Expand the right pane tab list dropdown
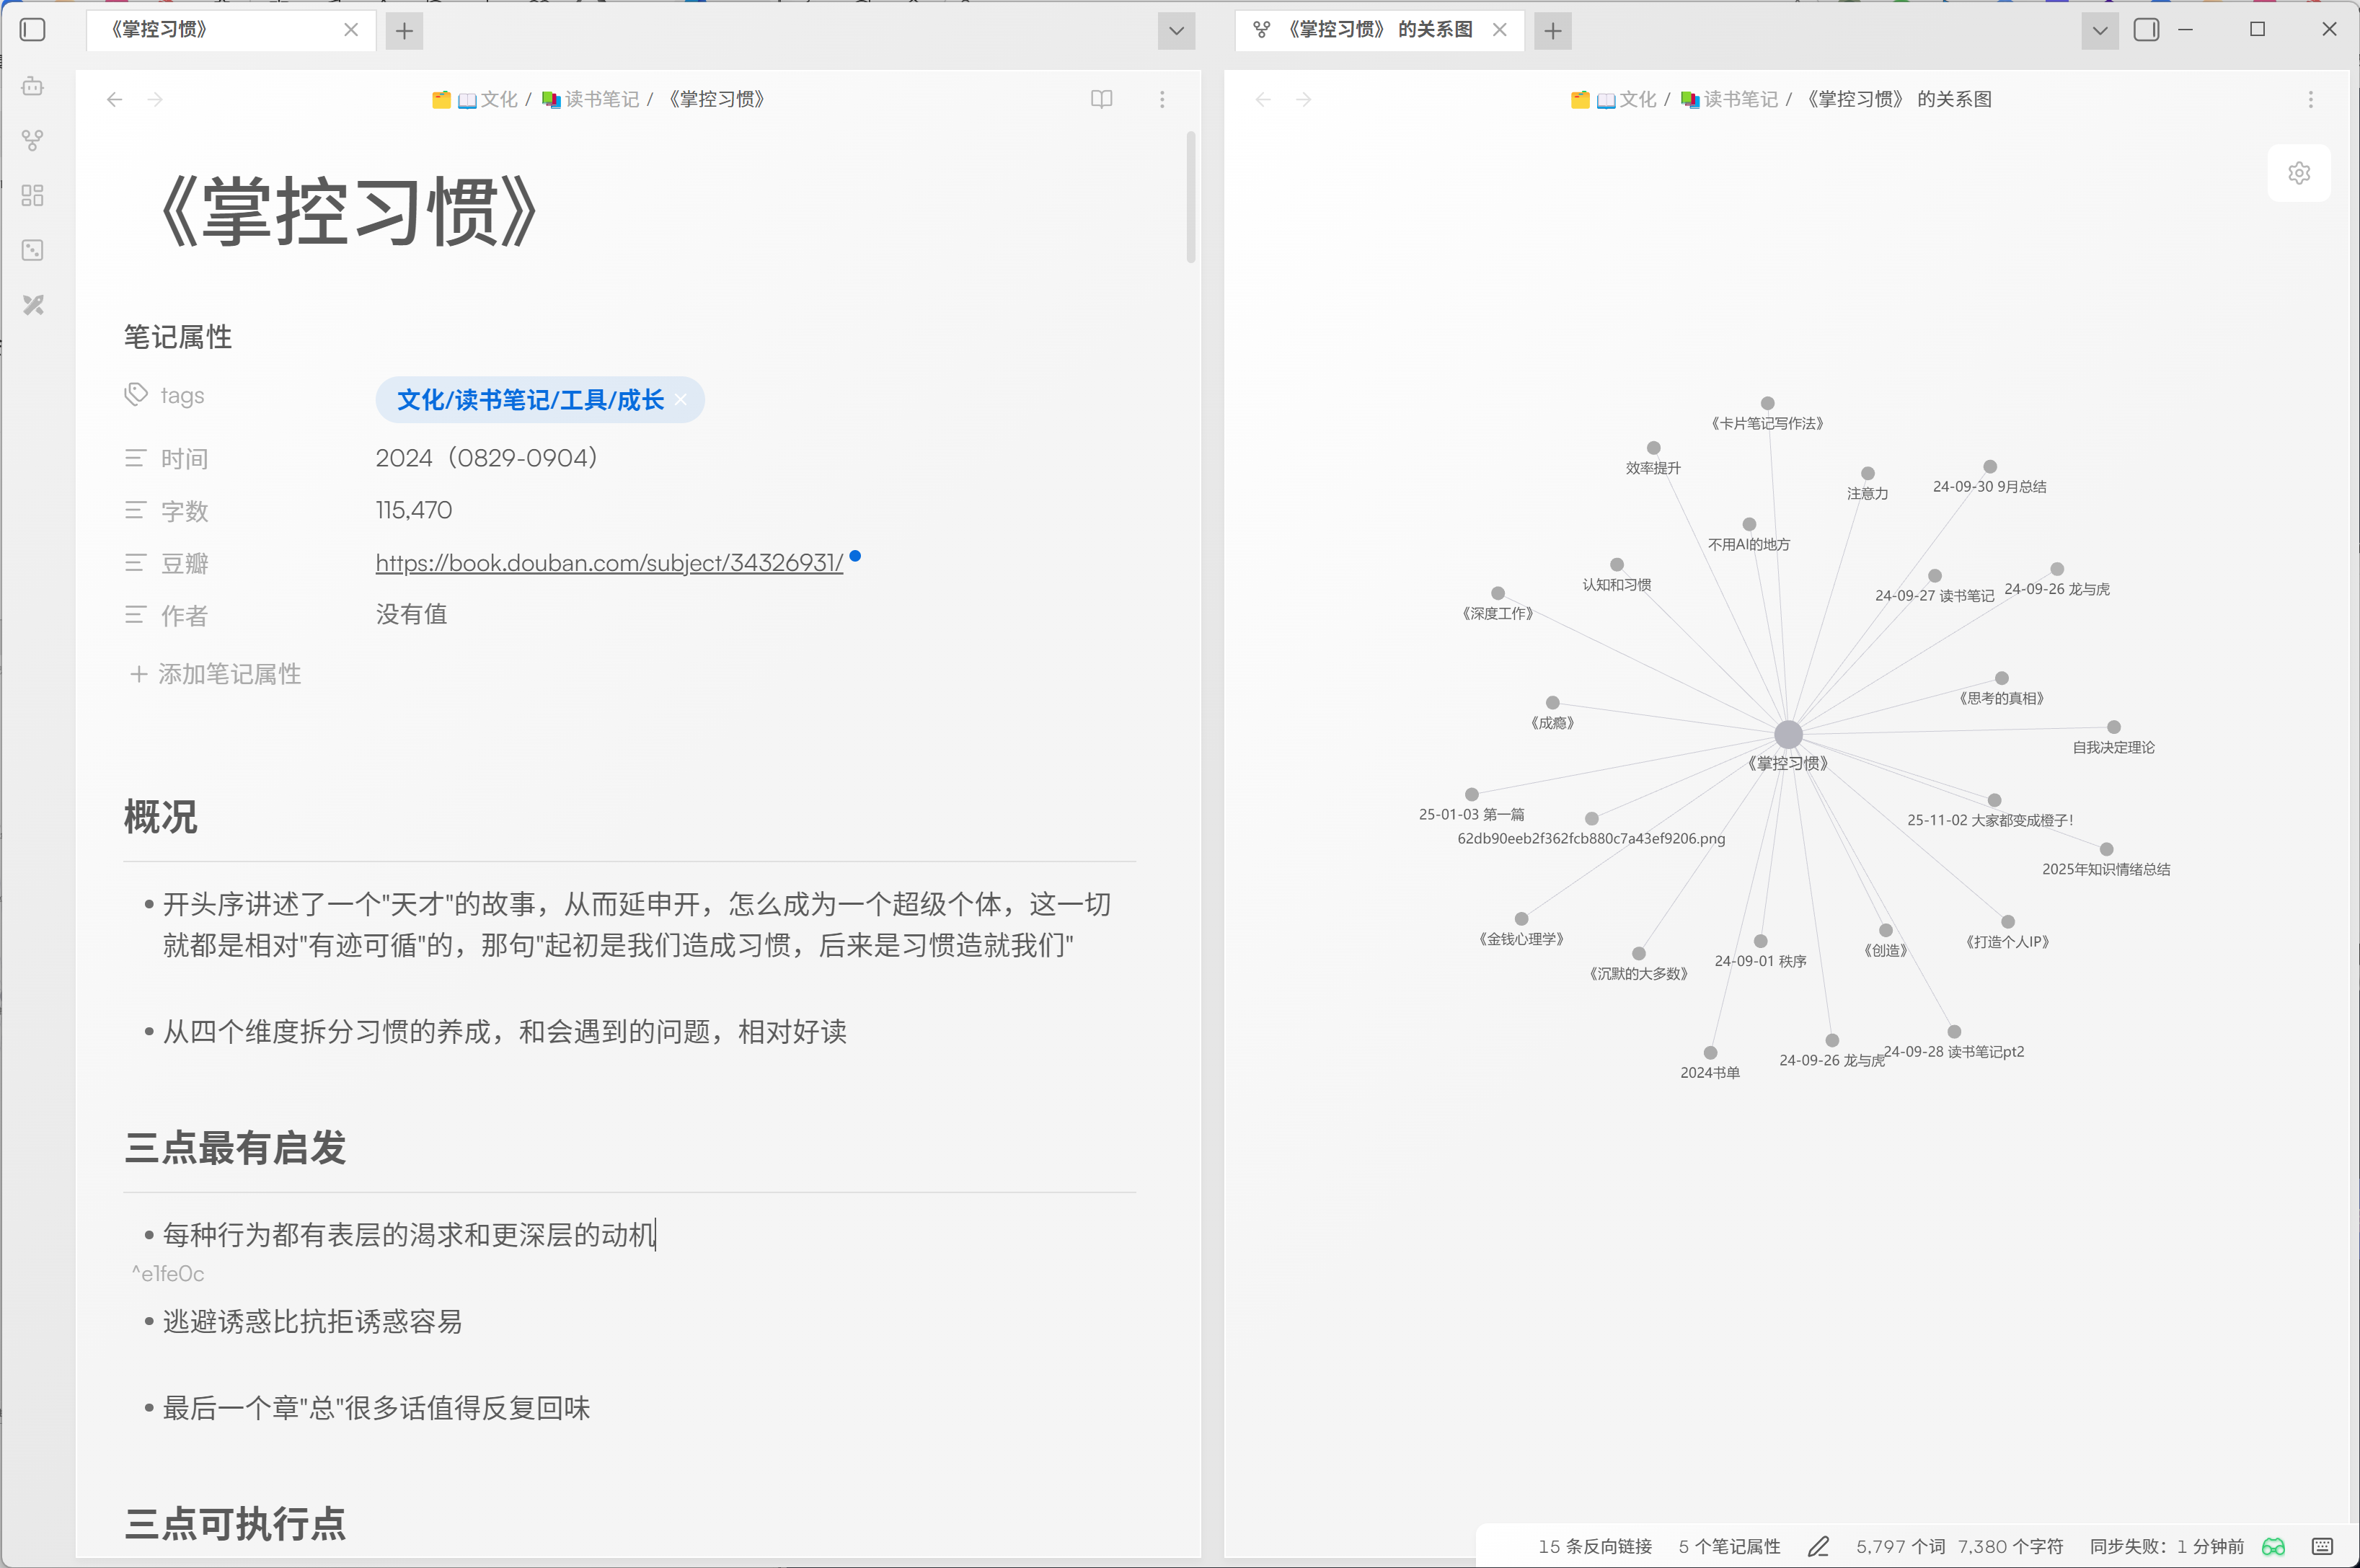2360x1568 pixels. coord(2099,30)
